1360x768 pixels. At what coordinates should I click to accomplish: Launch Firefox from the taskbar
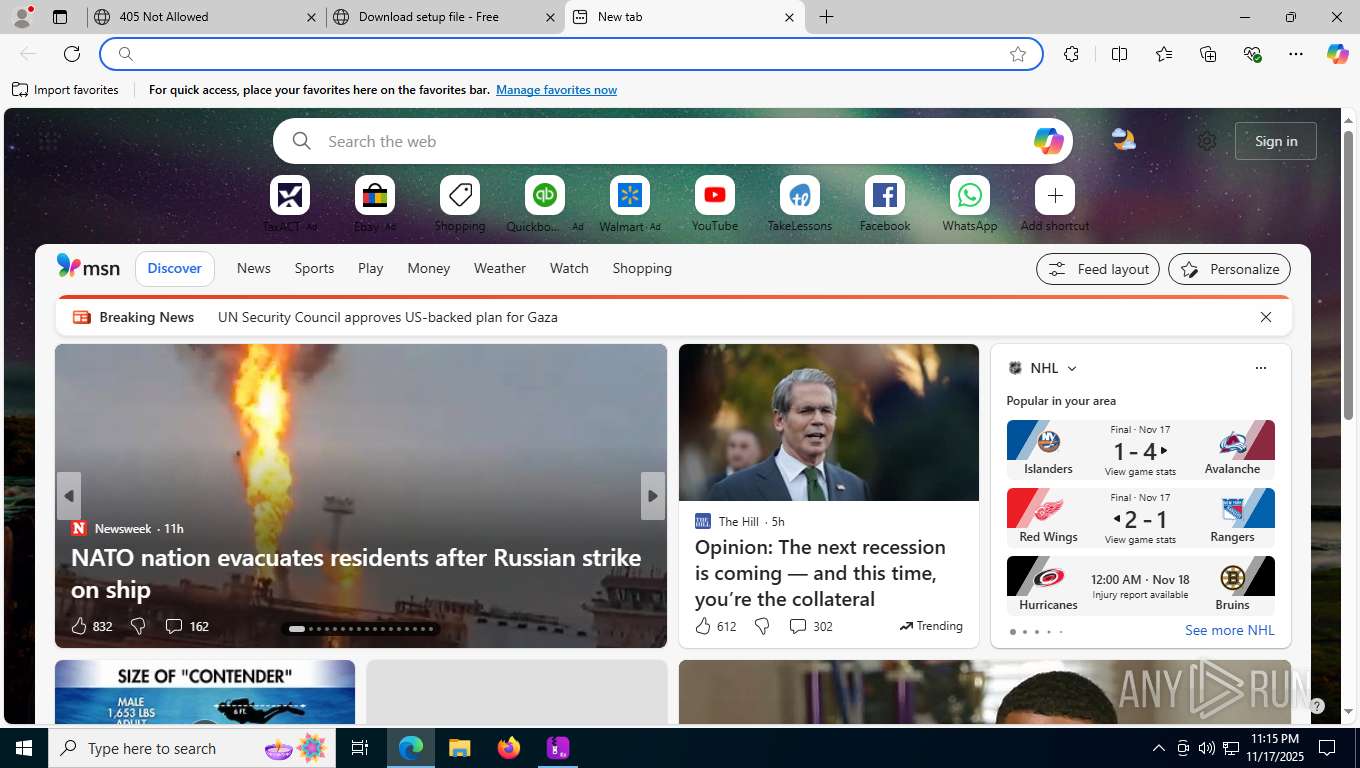pyautogui.click(x=509, y=748)
